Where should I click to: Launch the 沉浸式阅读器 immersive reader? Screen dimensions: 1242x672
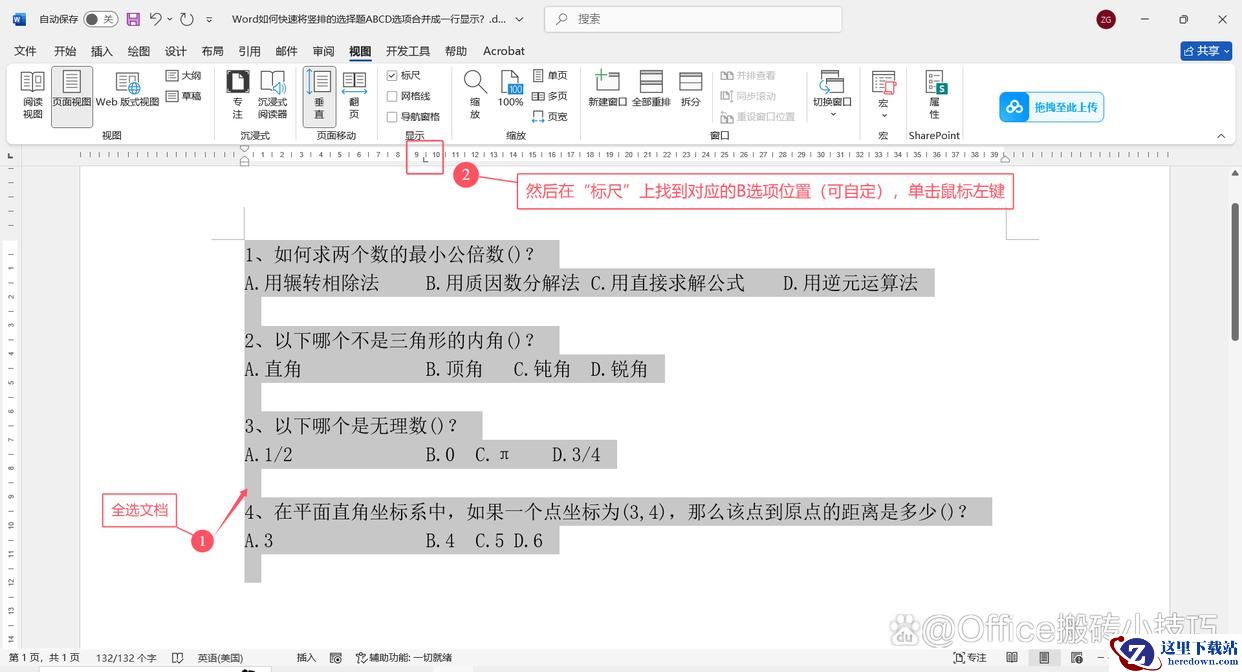click(x=272, y=94)
